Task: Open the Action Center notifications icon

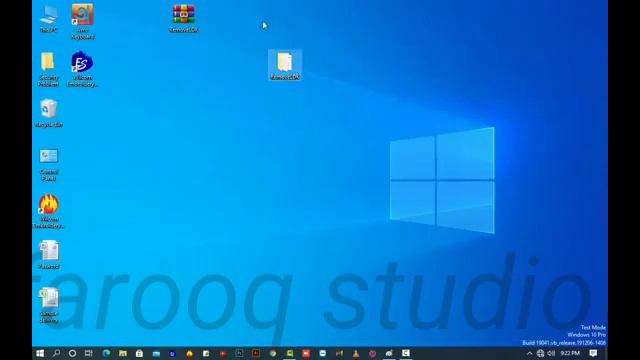Action: 593,353
